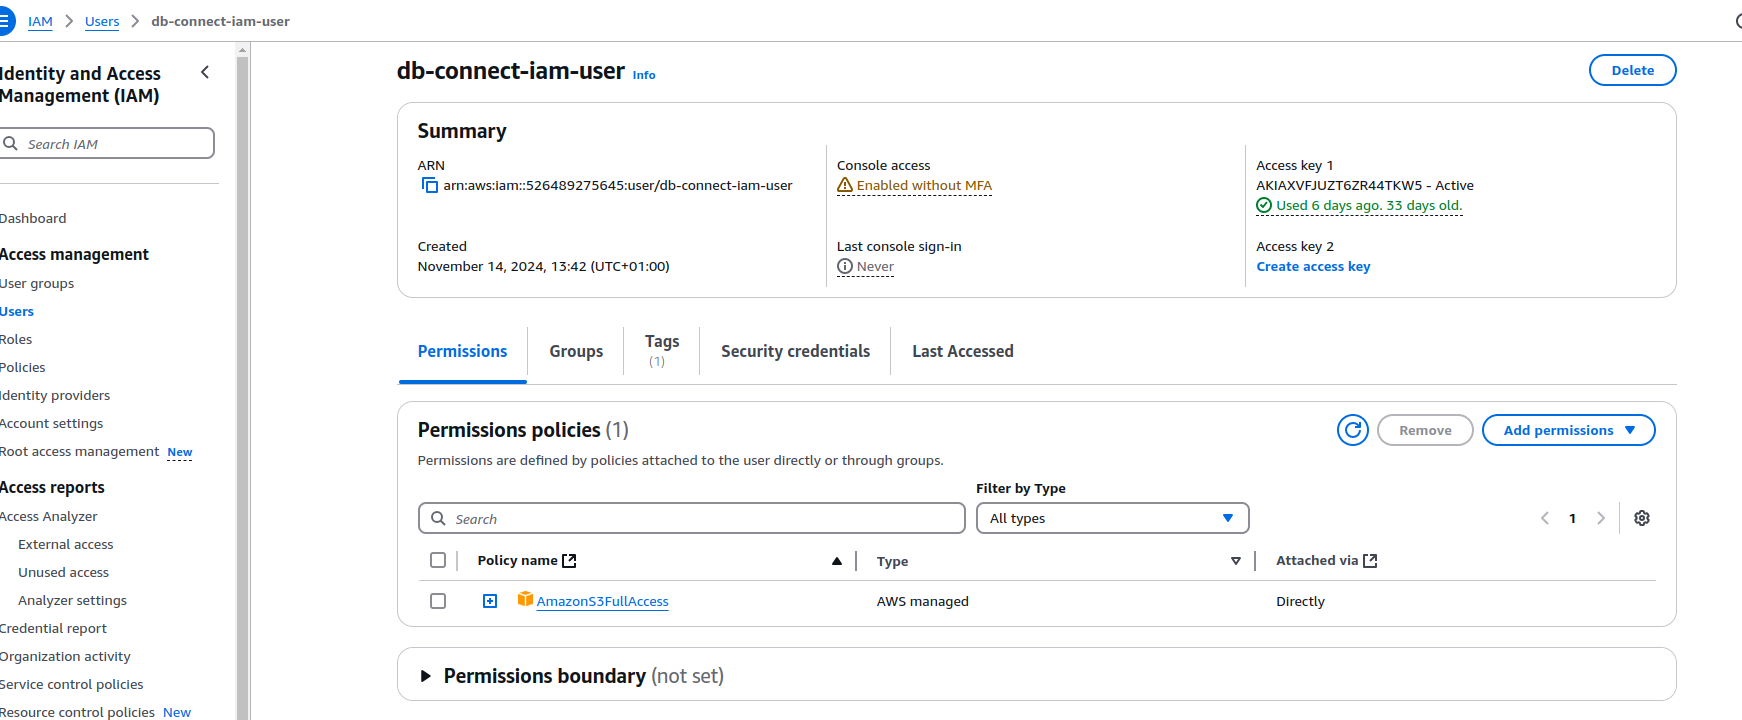Toggle the select-all policies checkbox
This screenshot has width=1742, height=720.
[438, 560]
